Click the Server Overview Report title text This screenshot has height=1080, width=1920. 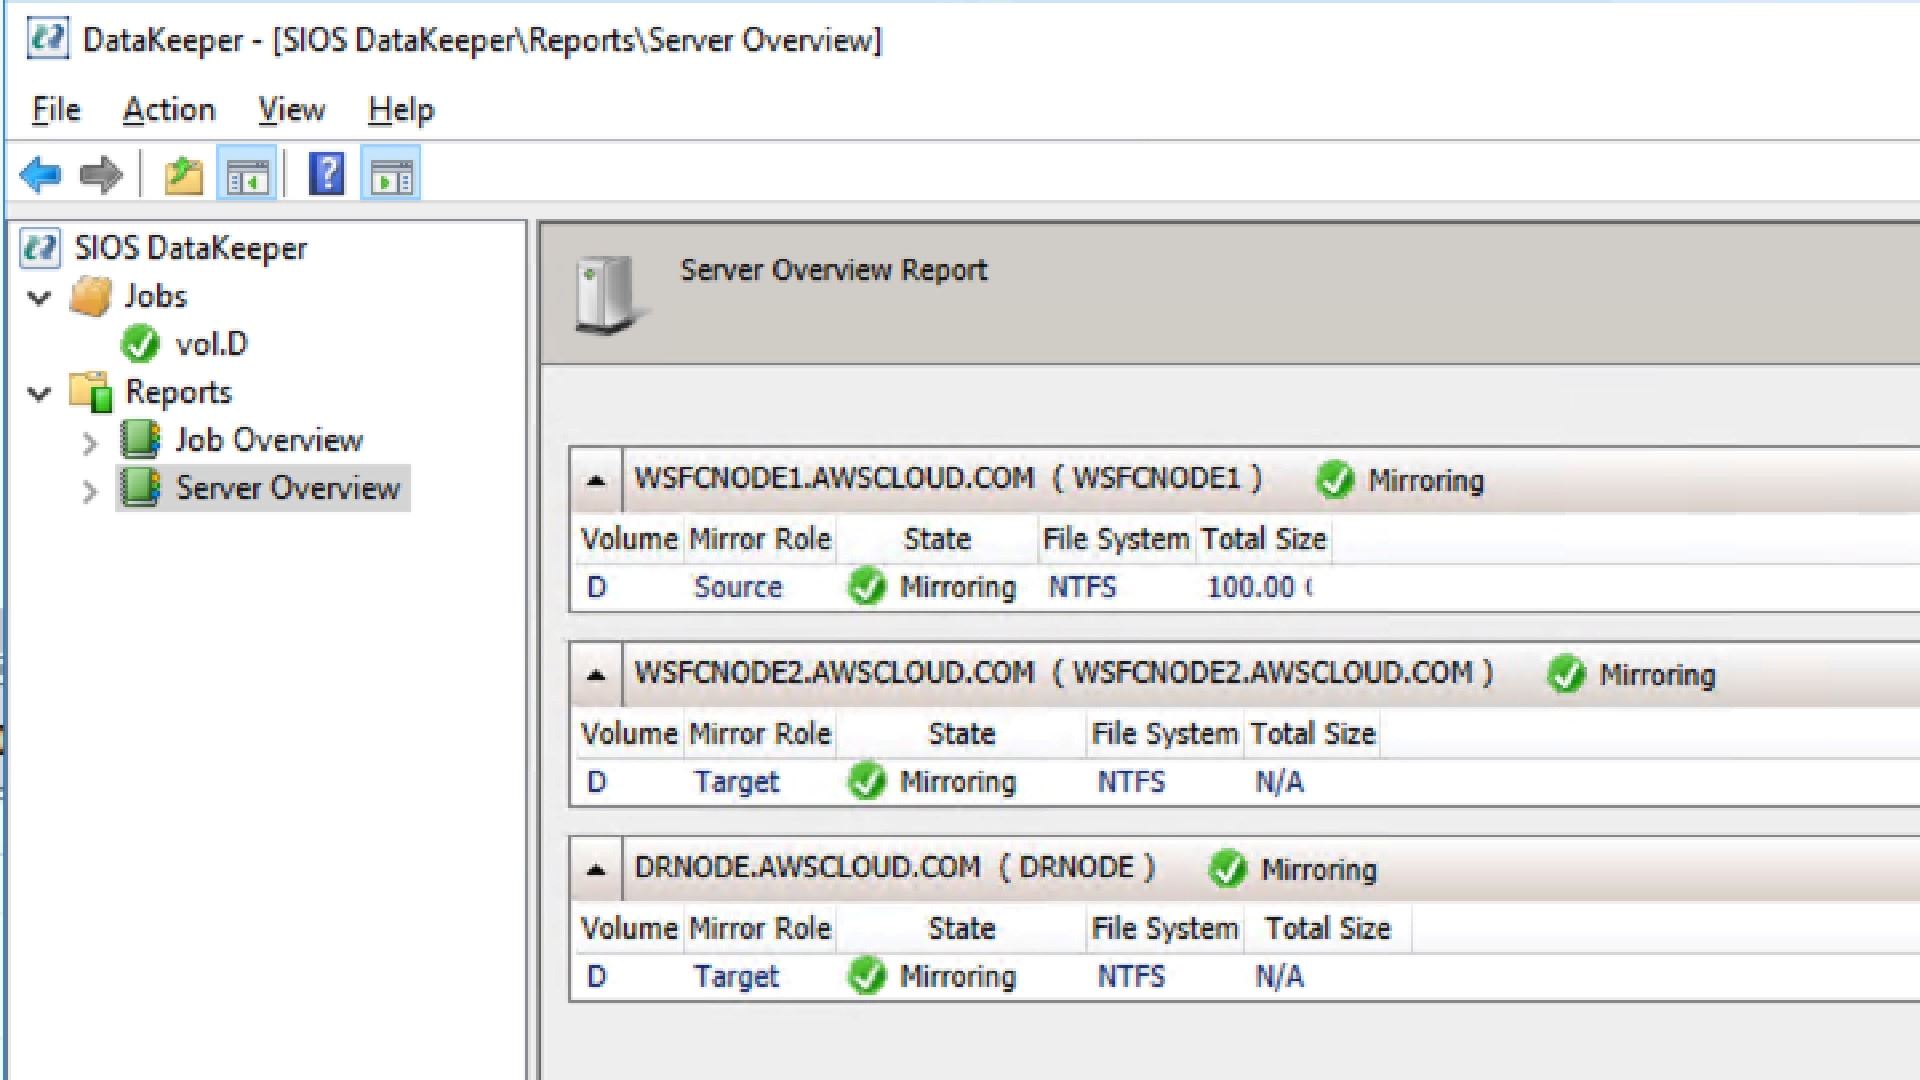click(834, 270)
